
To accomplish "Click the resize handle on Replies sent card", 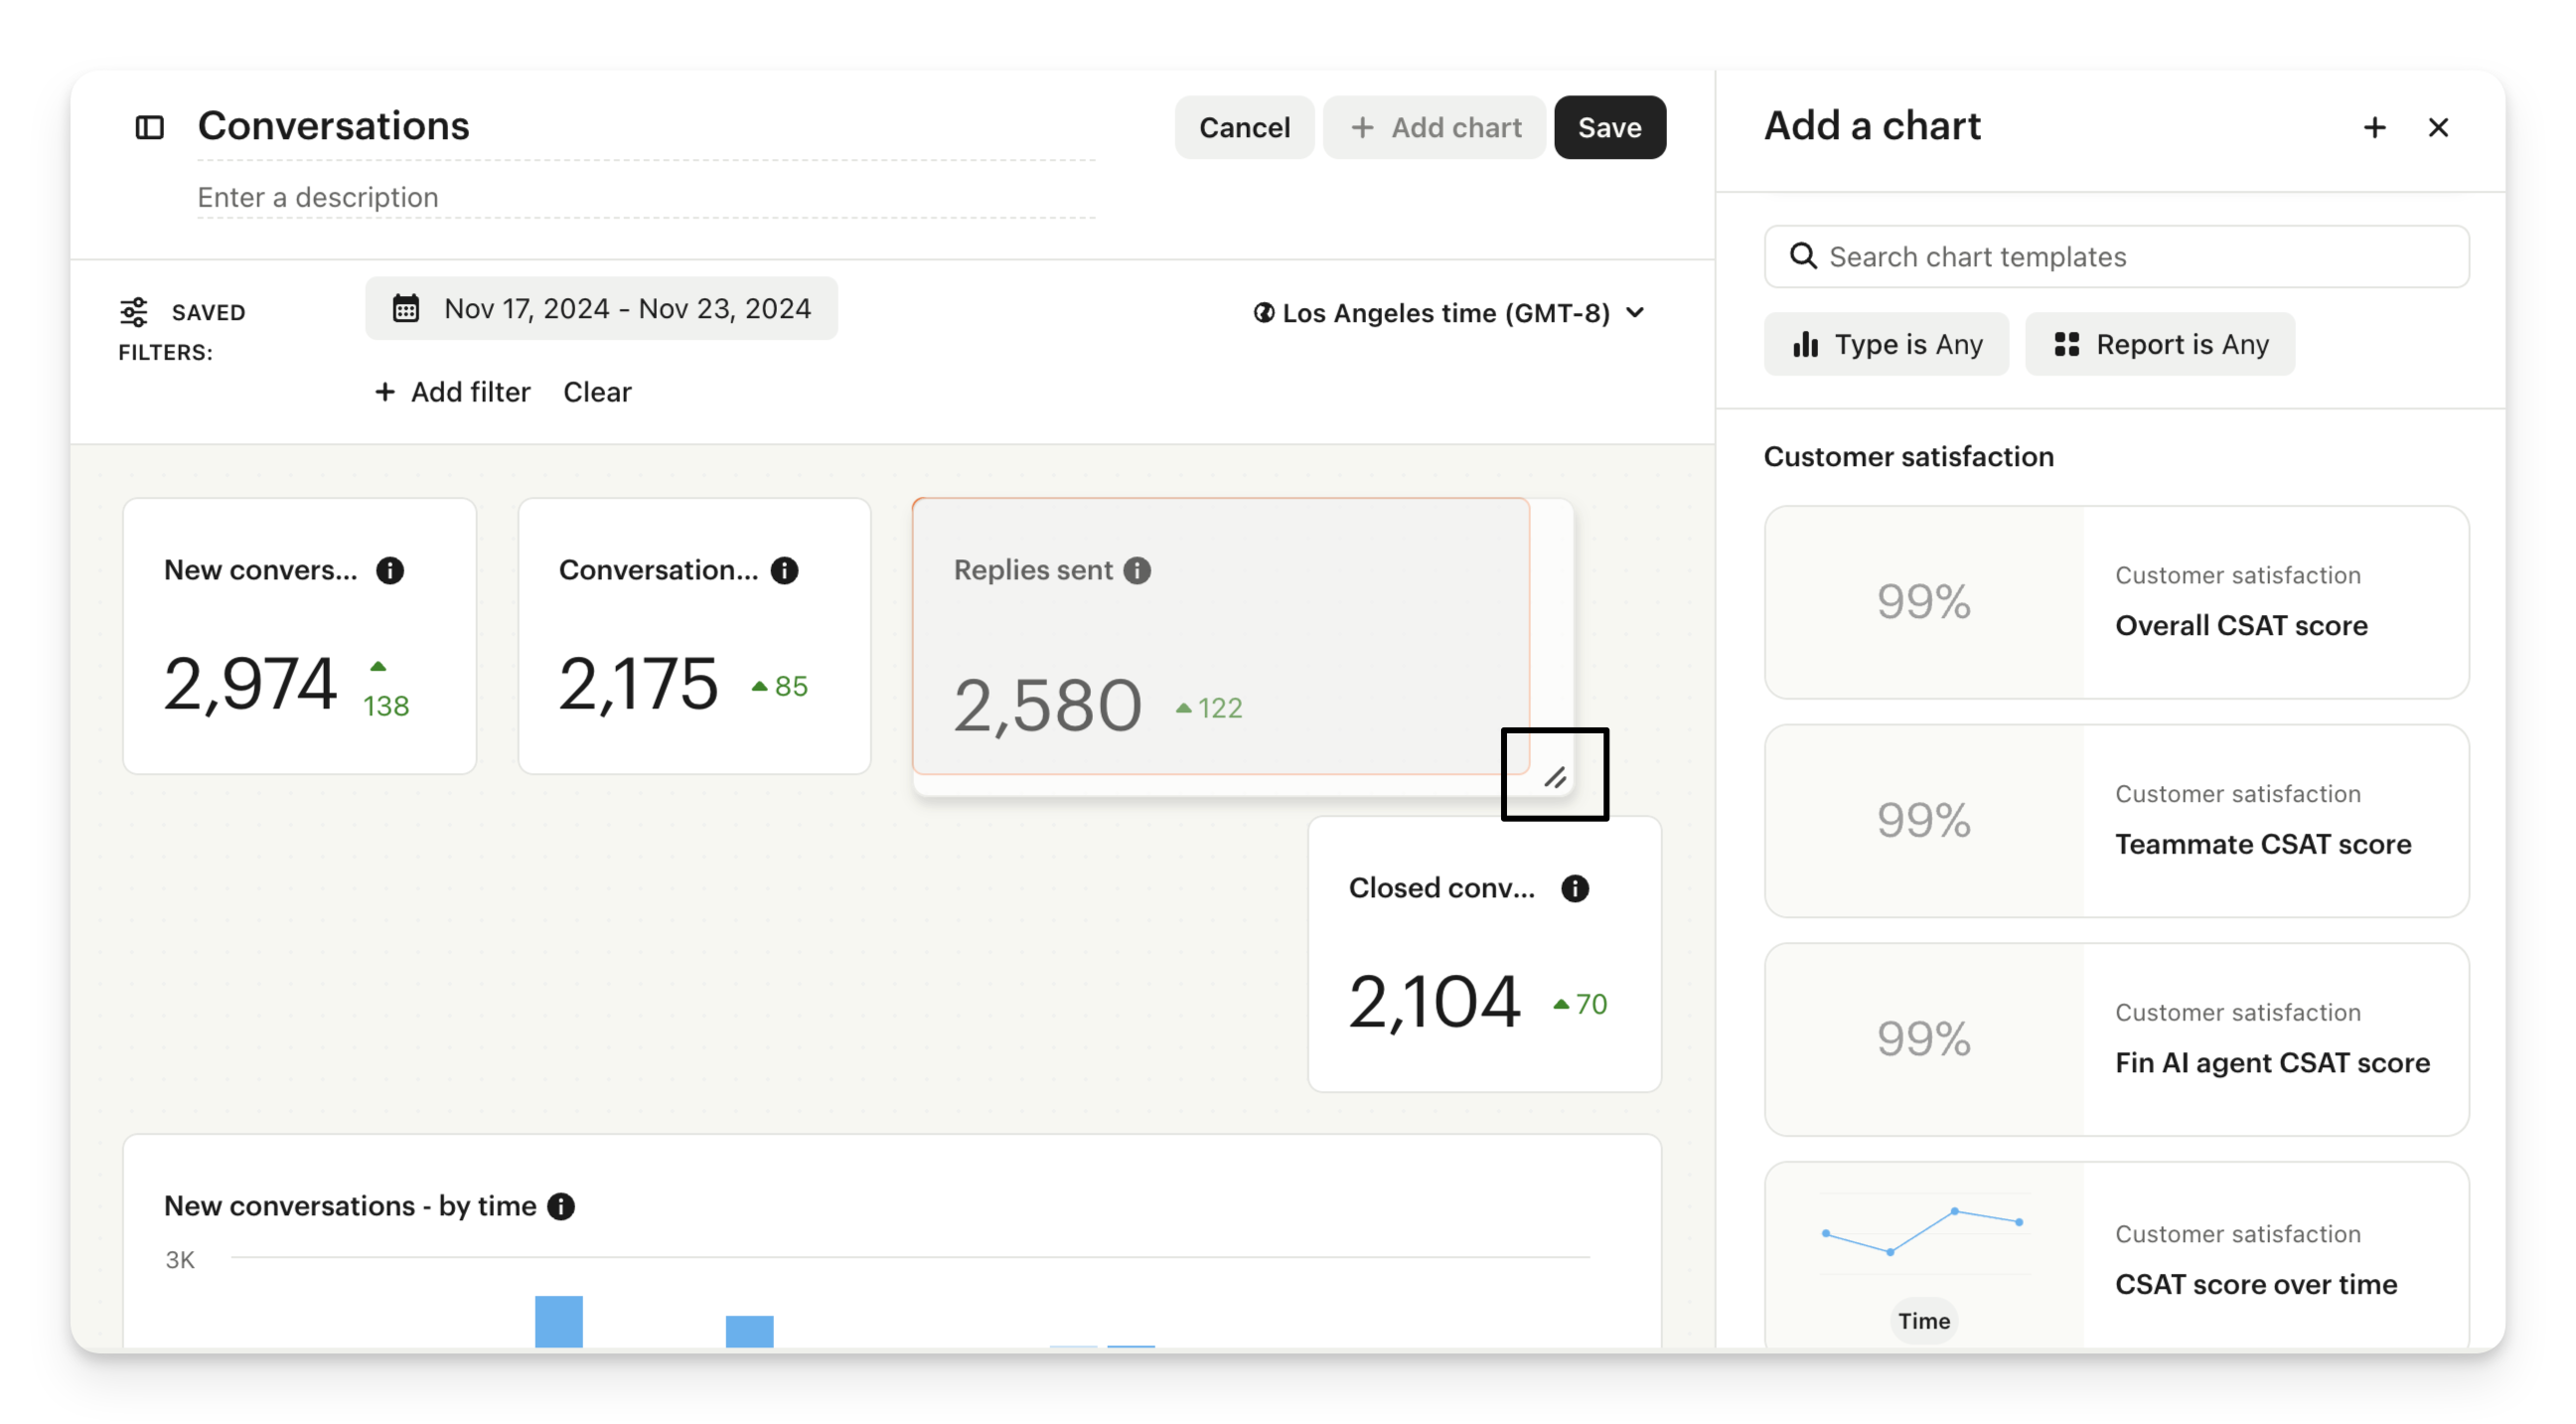I will 1555,777.
